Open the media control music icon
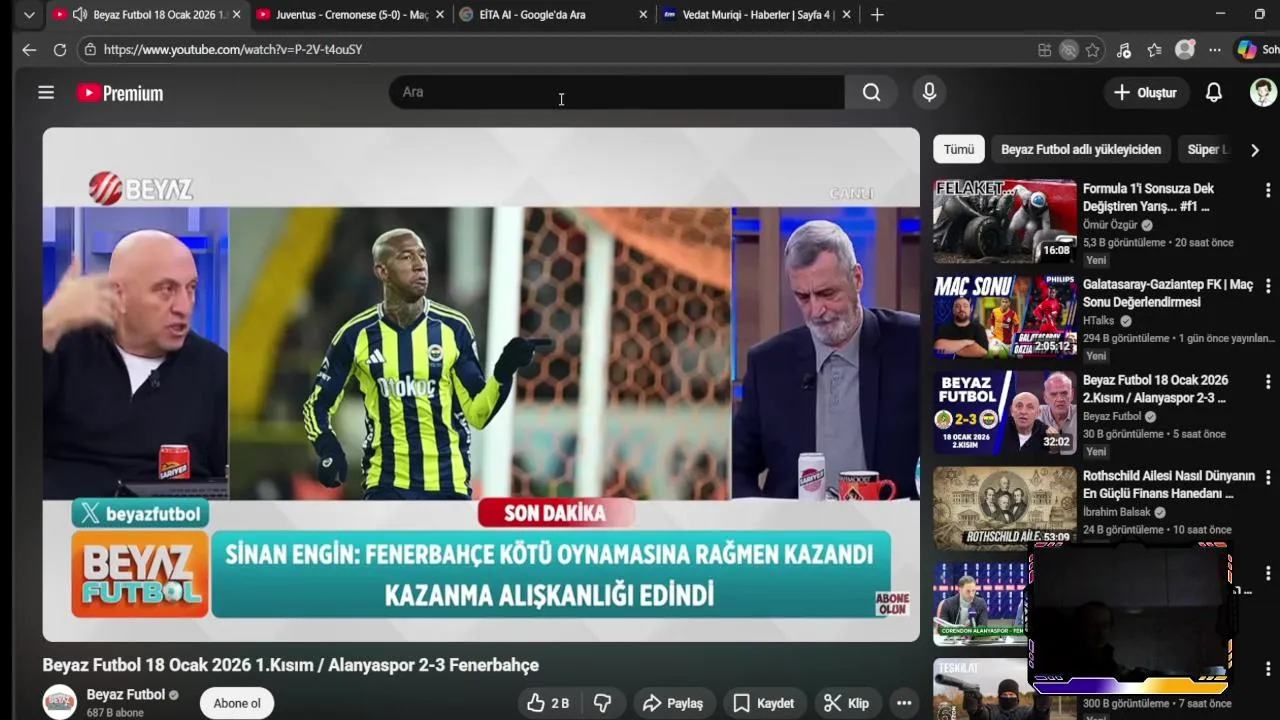1280x720 pixels. point(1124,50)
